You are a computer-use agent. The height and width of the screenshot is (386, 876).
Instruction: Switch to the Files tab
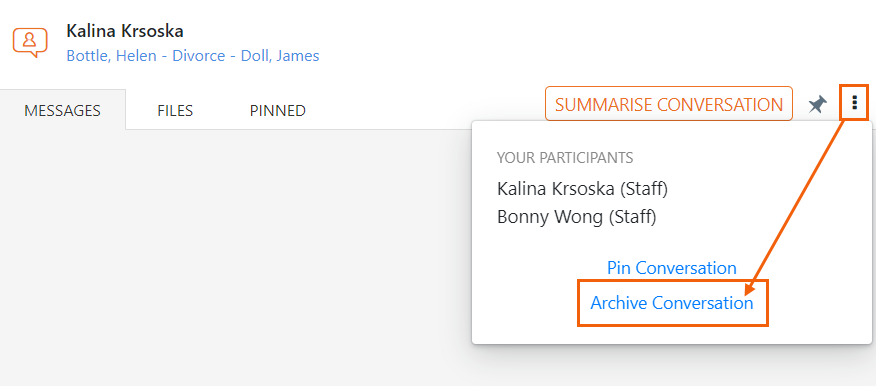(175, 110)
